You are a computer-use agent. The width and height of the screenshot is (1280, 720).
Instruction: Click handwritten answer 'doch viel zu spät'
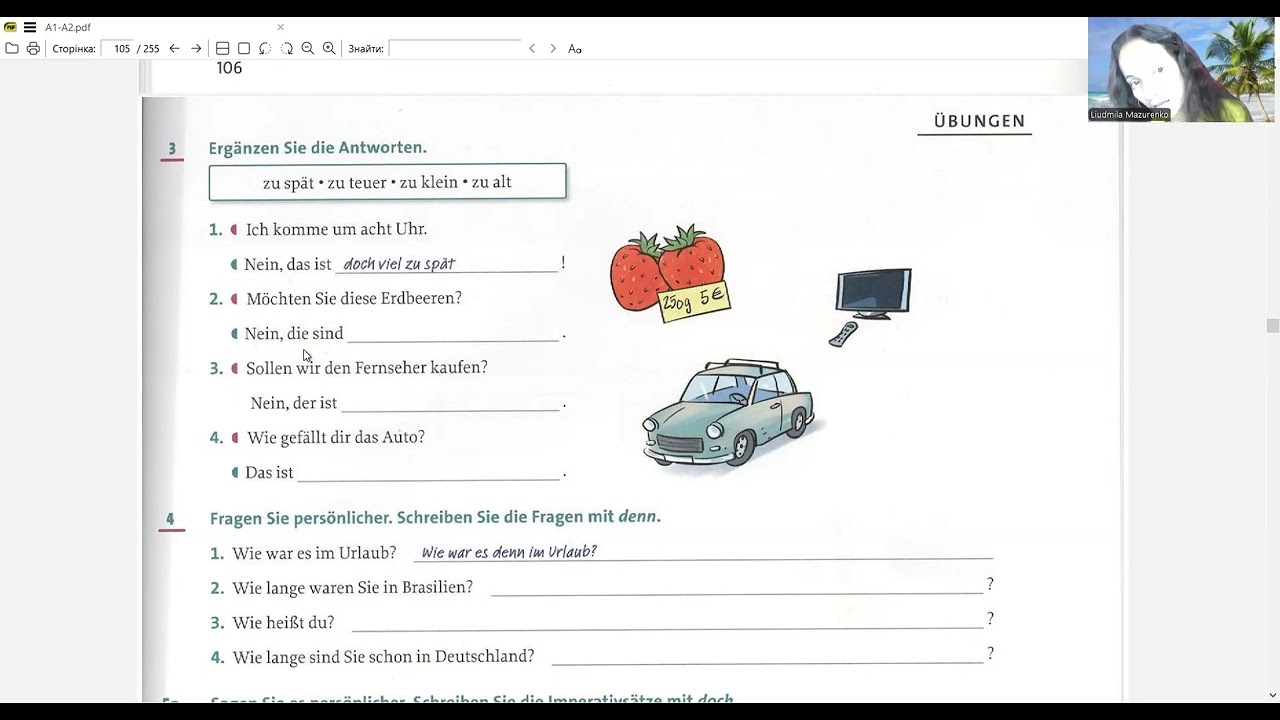point(399,264)
